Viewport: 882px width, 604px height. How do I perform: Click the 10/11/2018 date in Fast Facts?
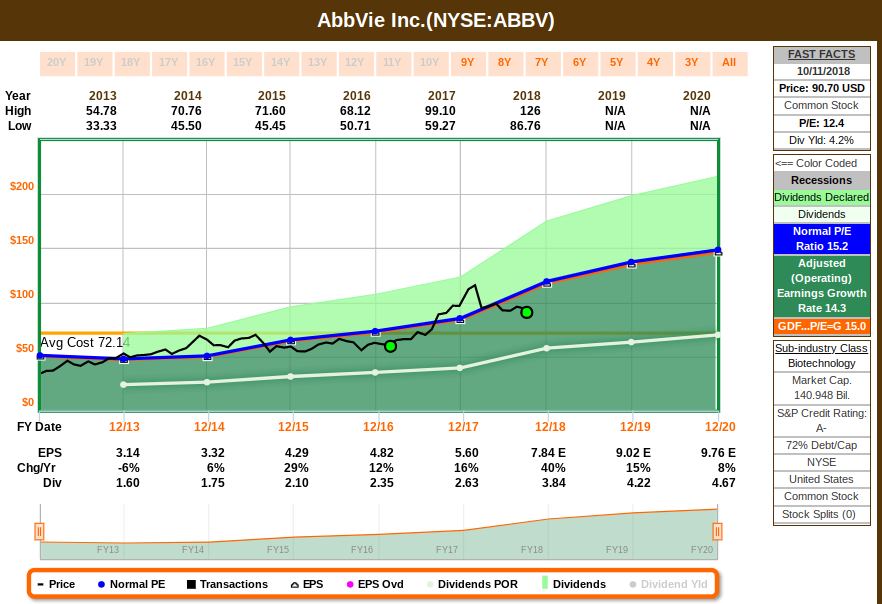click(x=821, y=71)
